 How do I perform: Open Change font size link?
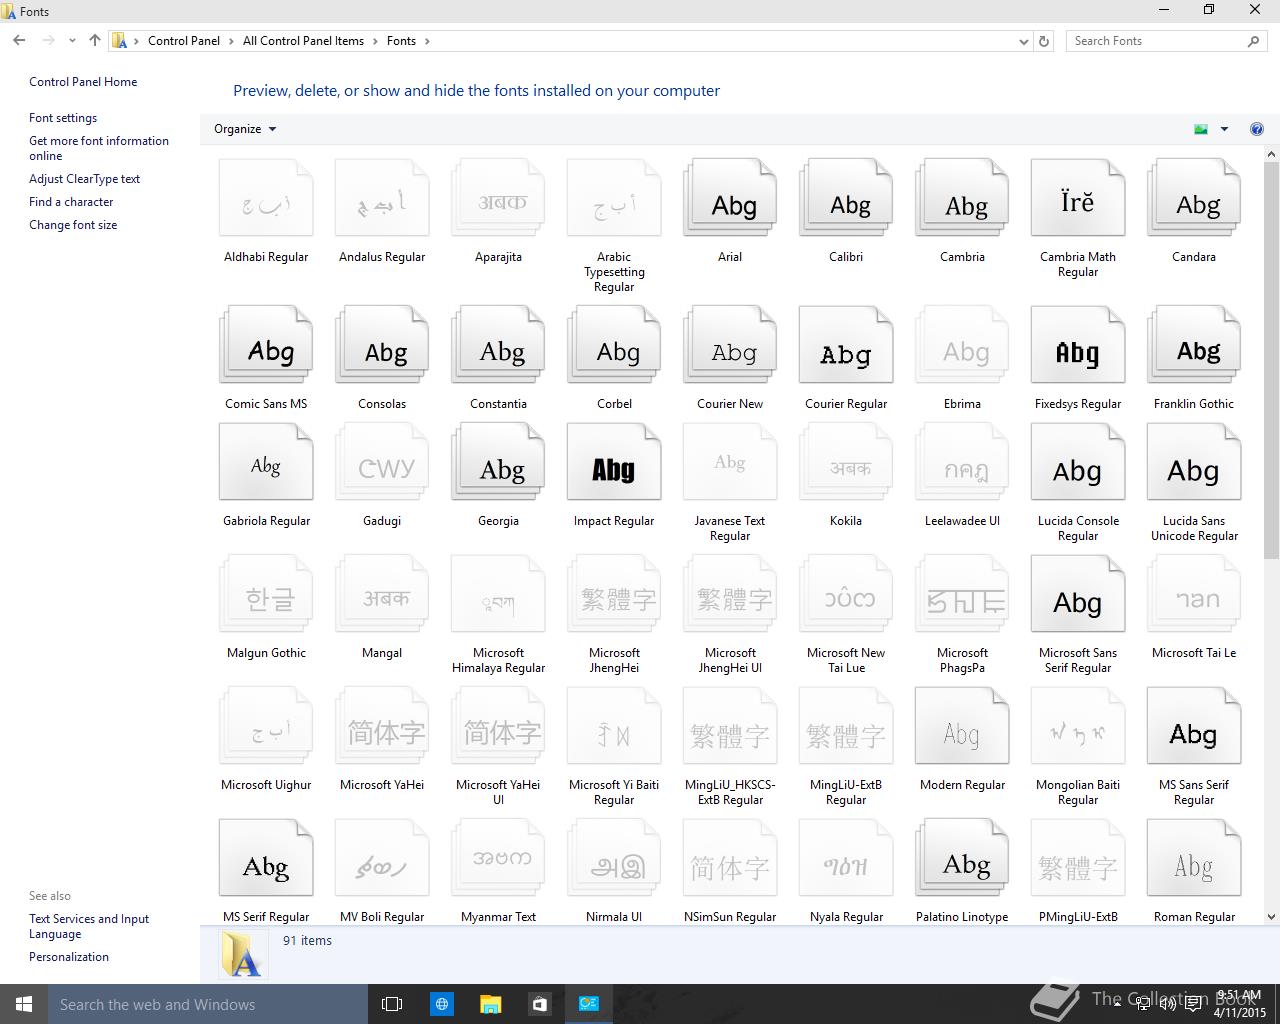(73, 225)
